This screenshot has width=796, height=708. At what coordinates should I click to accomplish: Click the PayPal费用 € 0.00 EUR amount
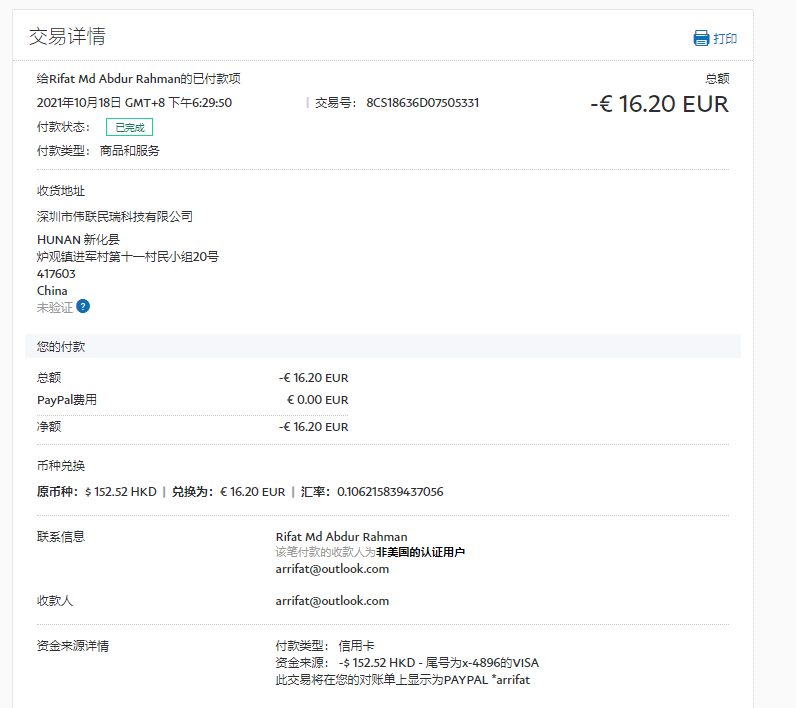pos(317,400)
